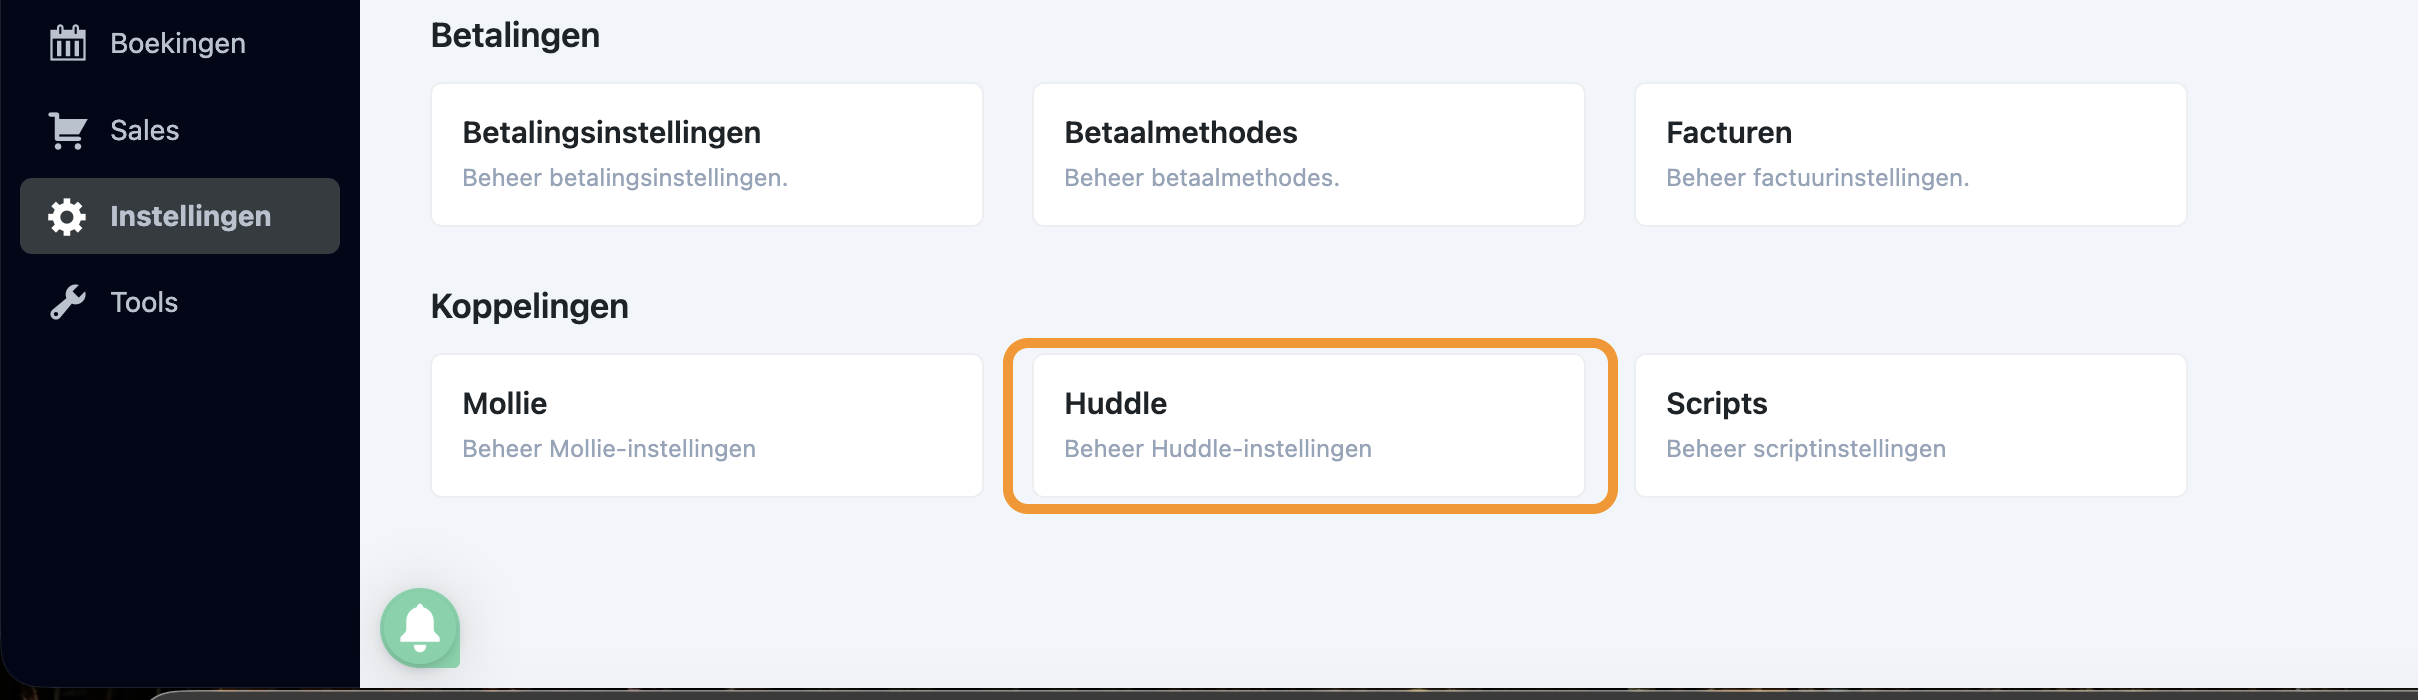This screenshot has width=2418, height=700.
Task: Click the Sales shopping cart icon
Action: (x=68, y=130)
